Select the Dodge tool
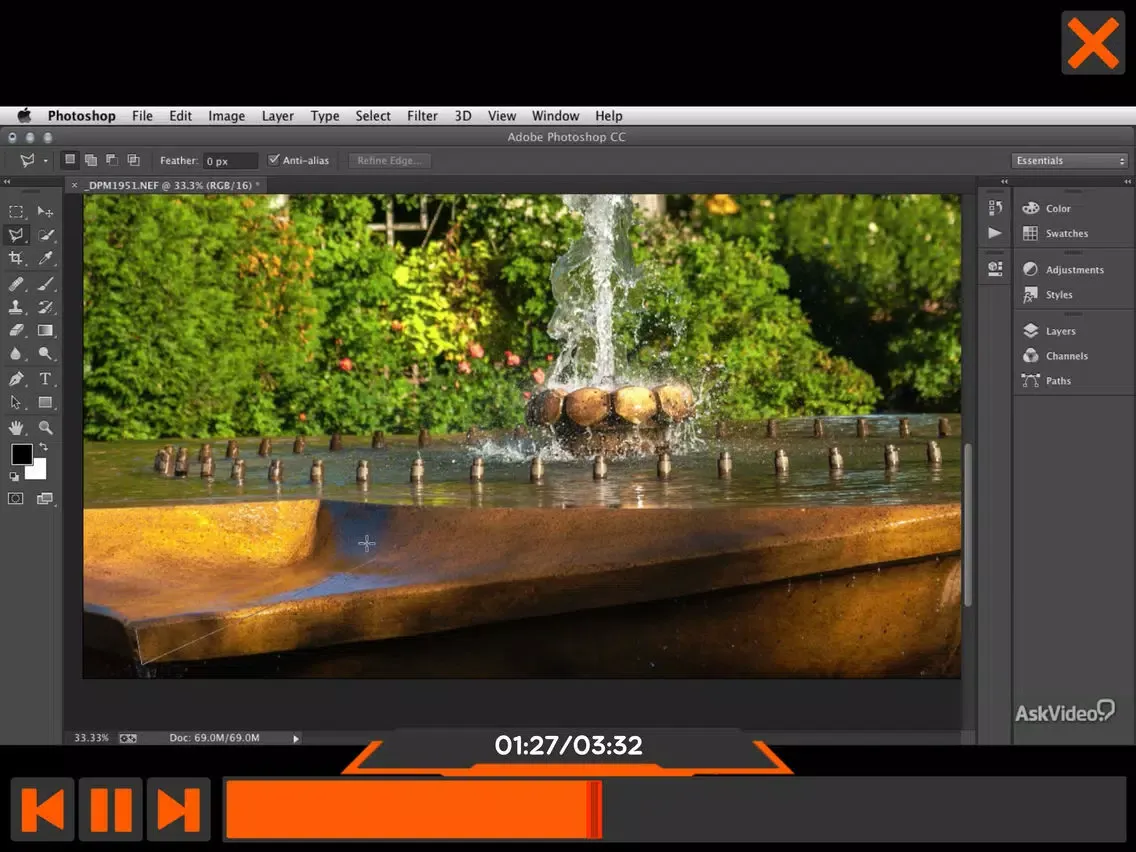Screen dimensions: 1136x852 click(x=45, y=354)
